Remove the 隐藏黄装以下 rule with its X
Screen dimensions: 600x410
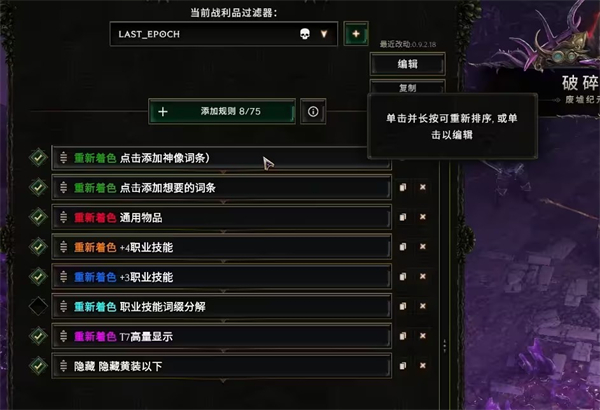(x=423, y=366)
